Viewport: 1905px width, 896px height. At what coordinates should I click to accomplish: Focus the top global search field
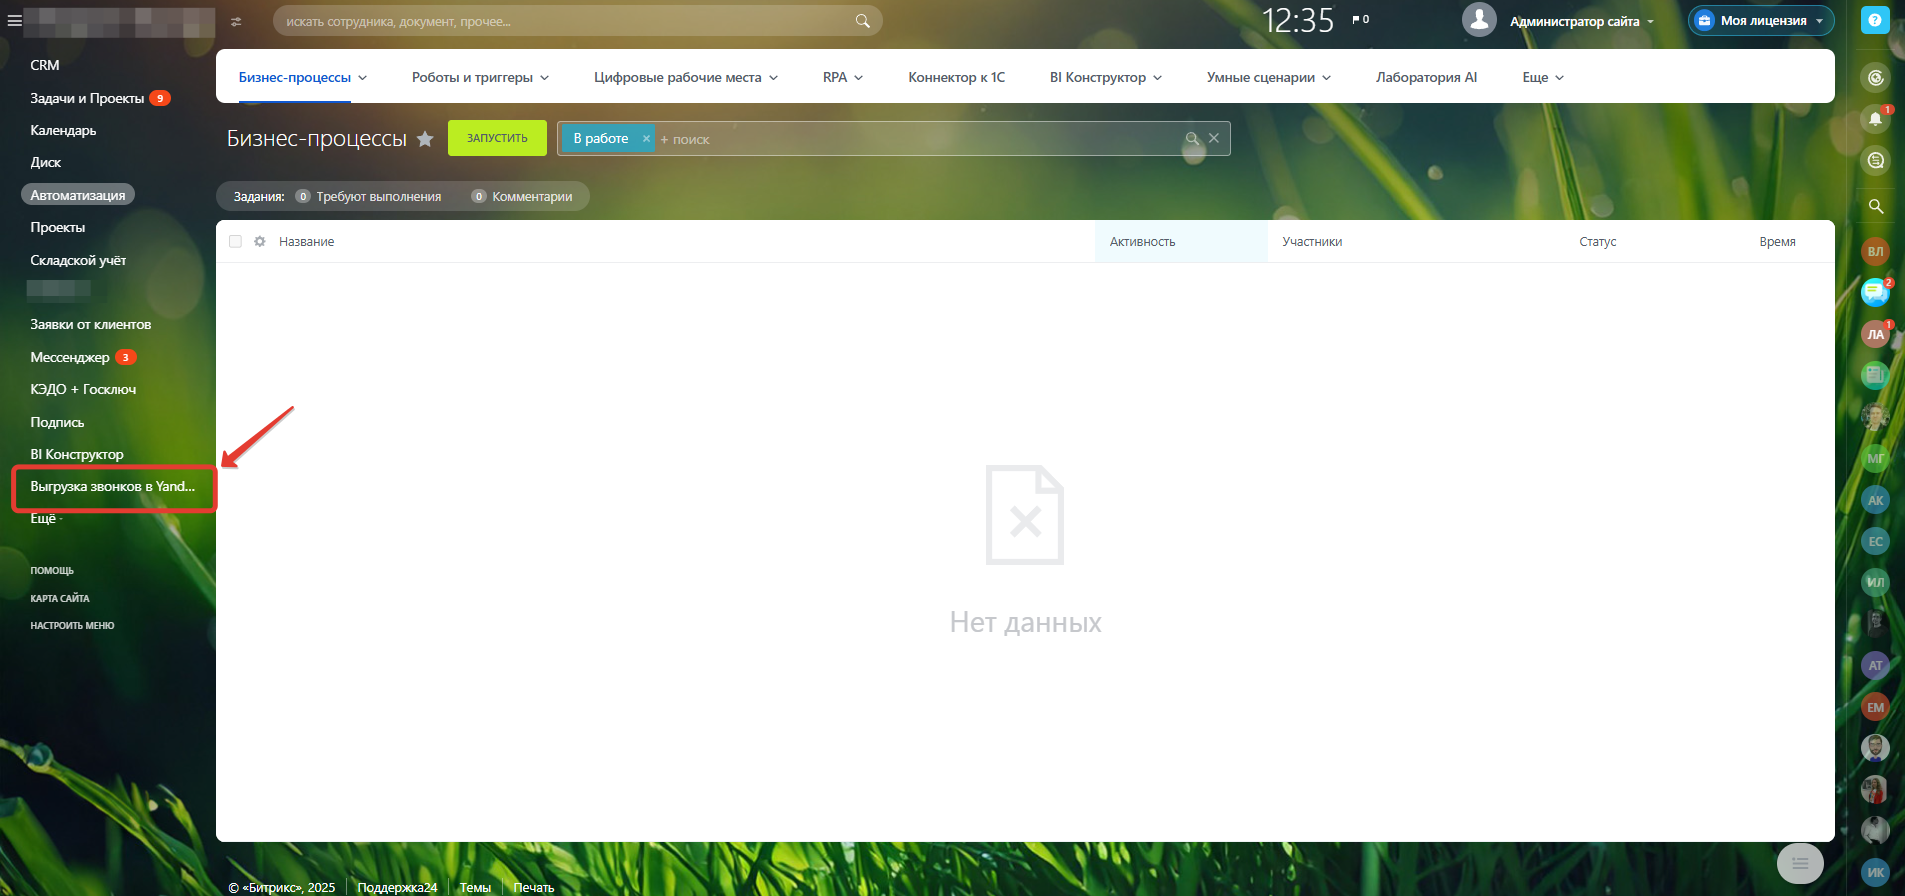click(577, 21)
